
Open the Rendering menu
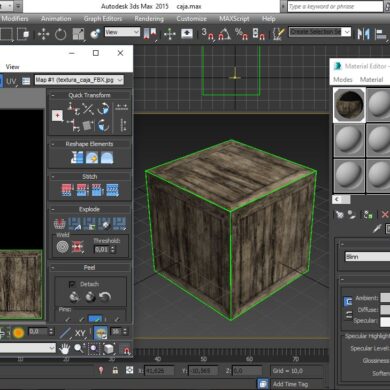click(149, 19)
